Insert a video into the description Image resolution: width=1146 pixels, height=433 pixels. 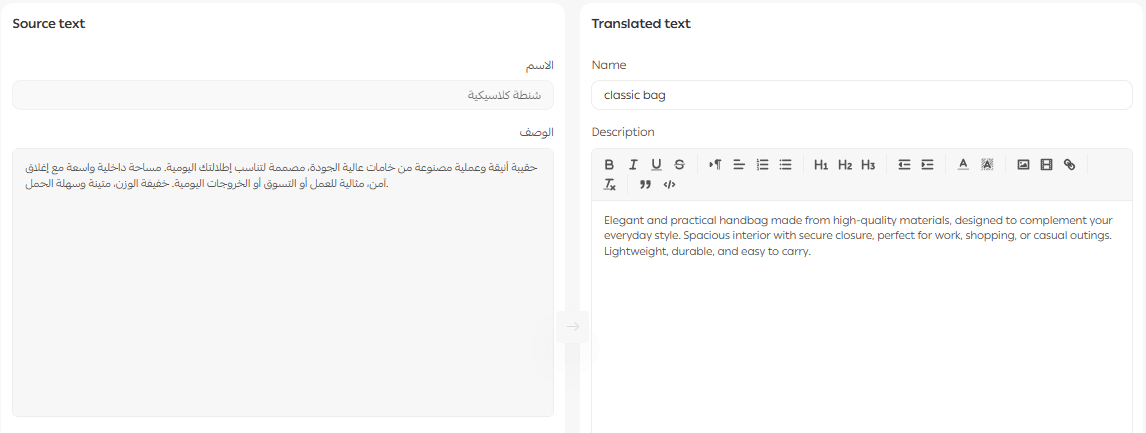click(1046, 165)
